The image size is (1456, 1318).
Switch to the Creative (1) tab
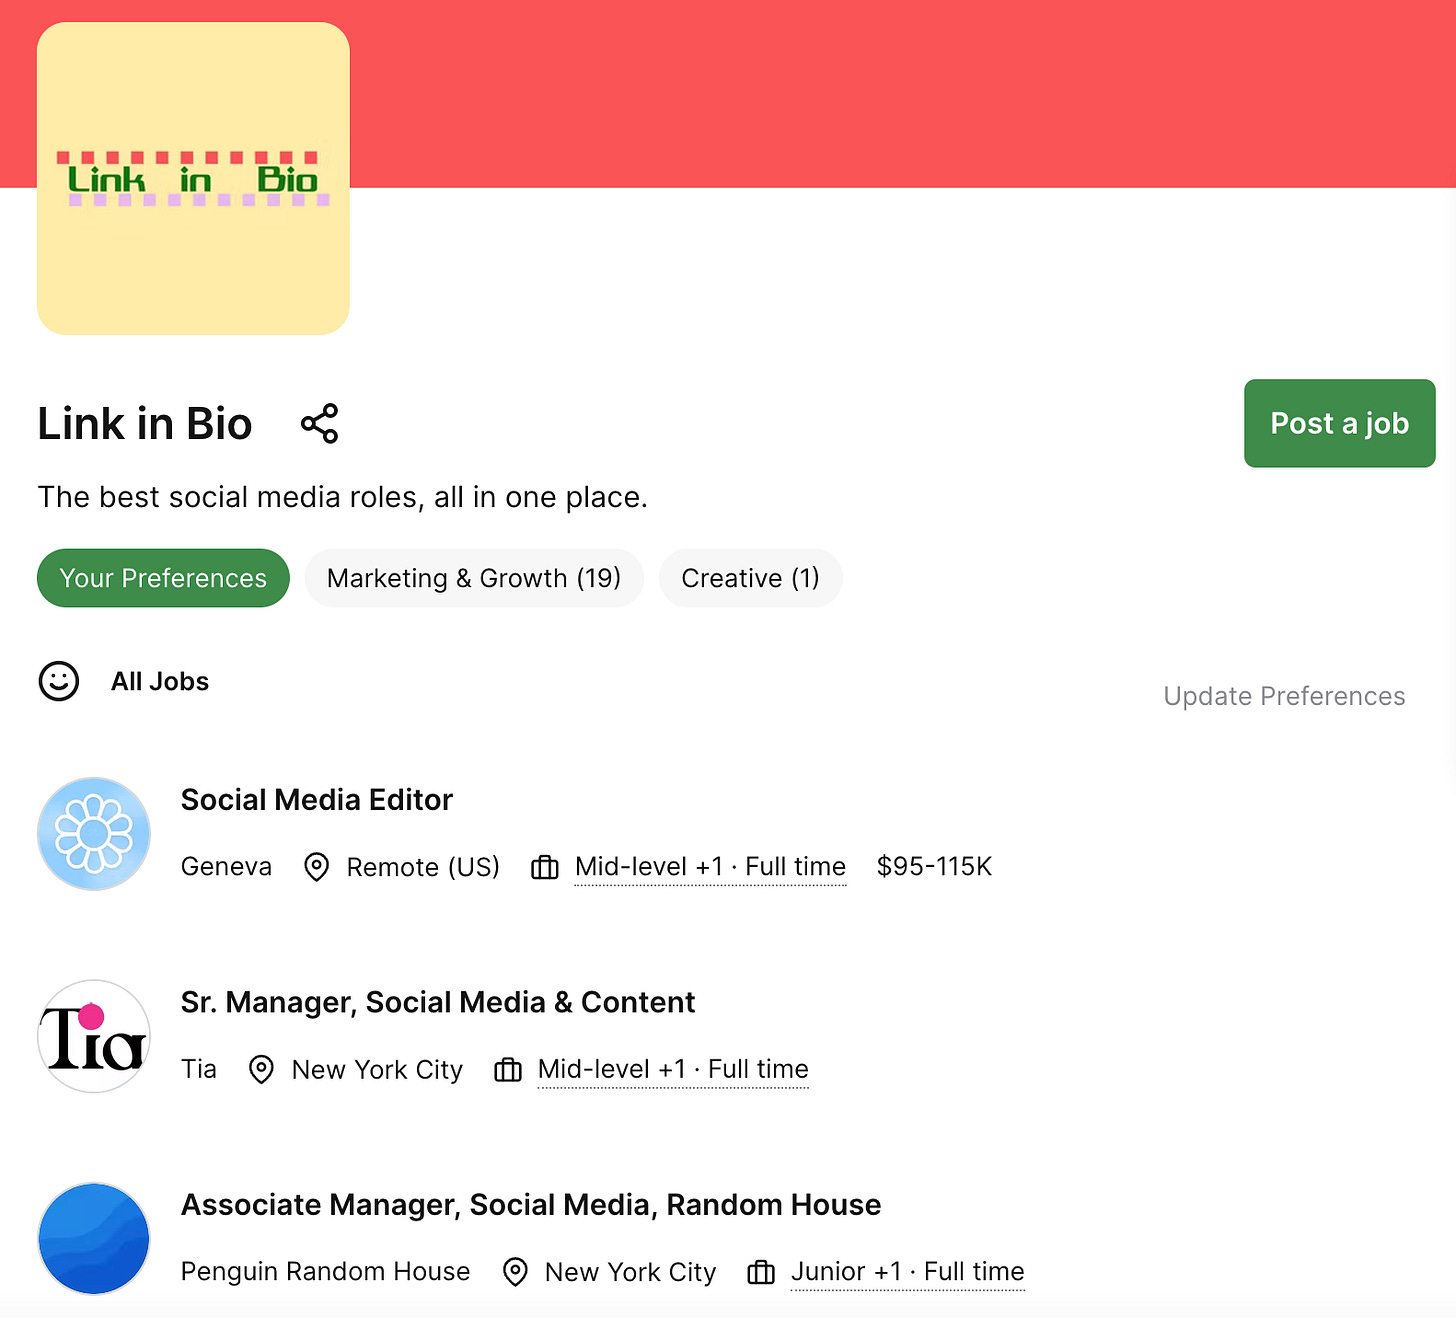[x=751, y=578]
